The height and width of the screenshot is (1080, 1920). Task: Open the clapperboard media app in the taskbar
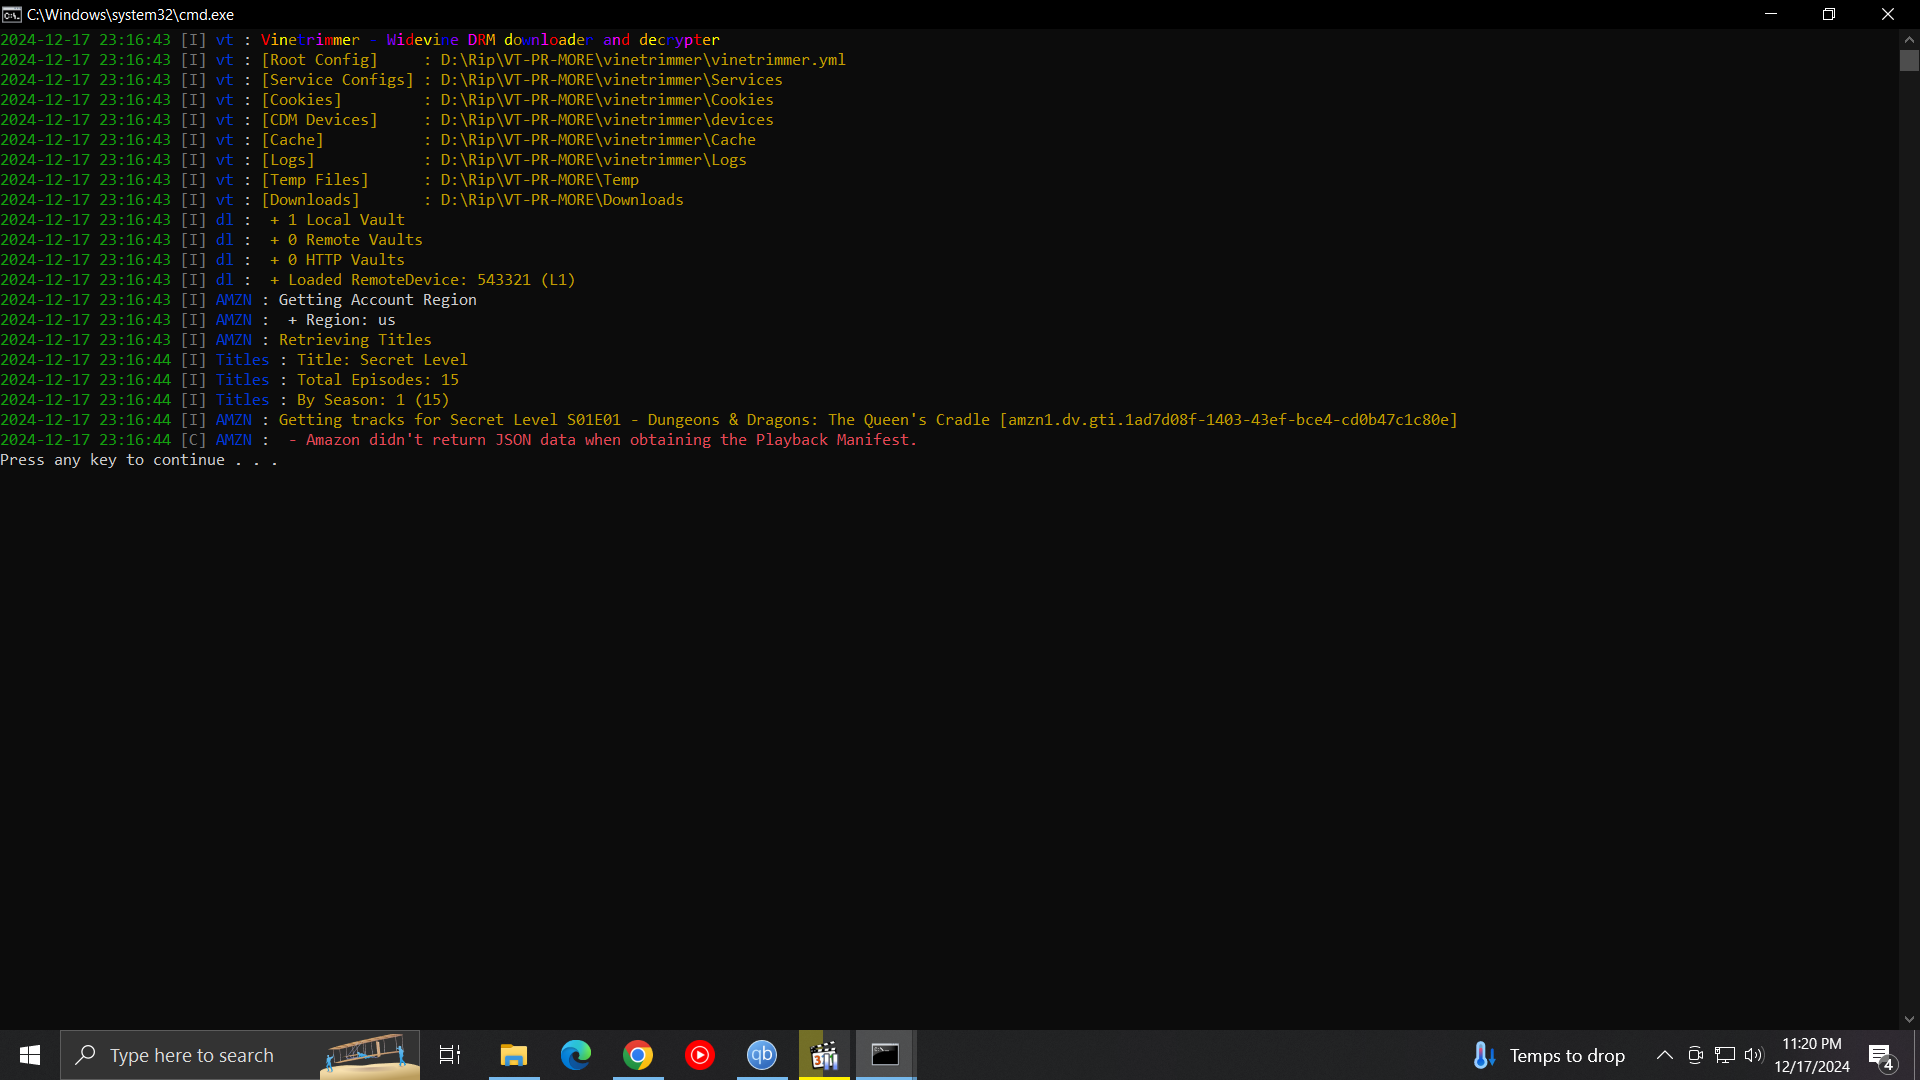[824, 1055]
